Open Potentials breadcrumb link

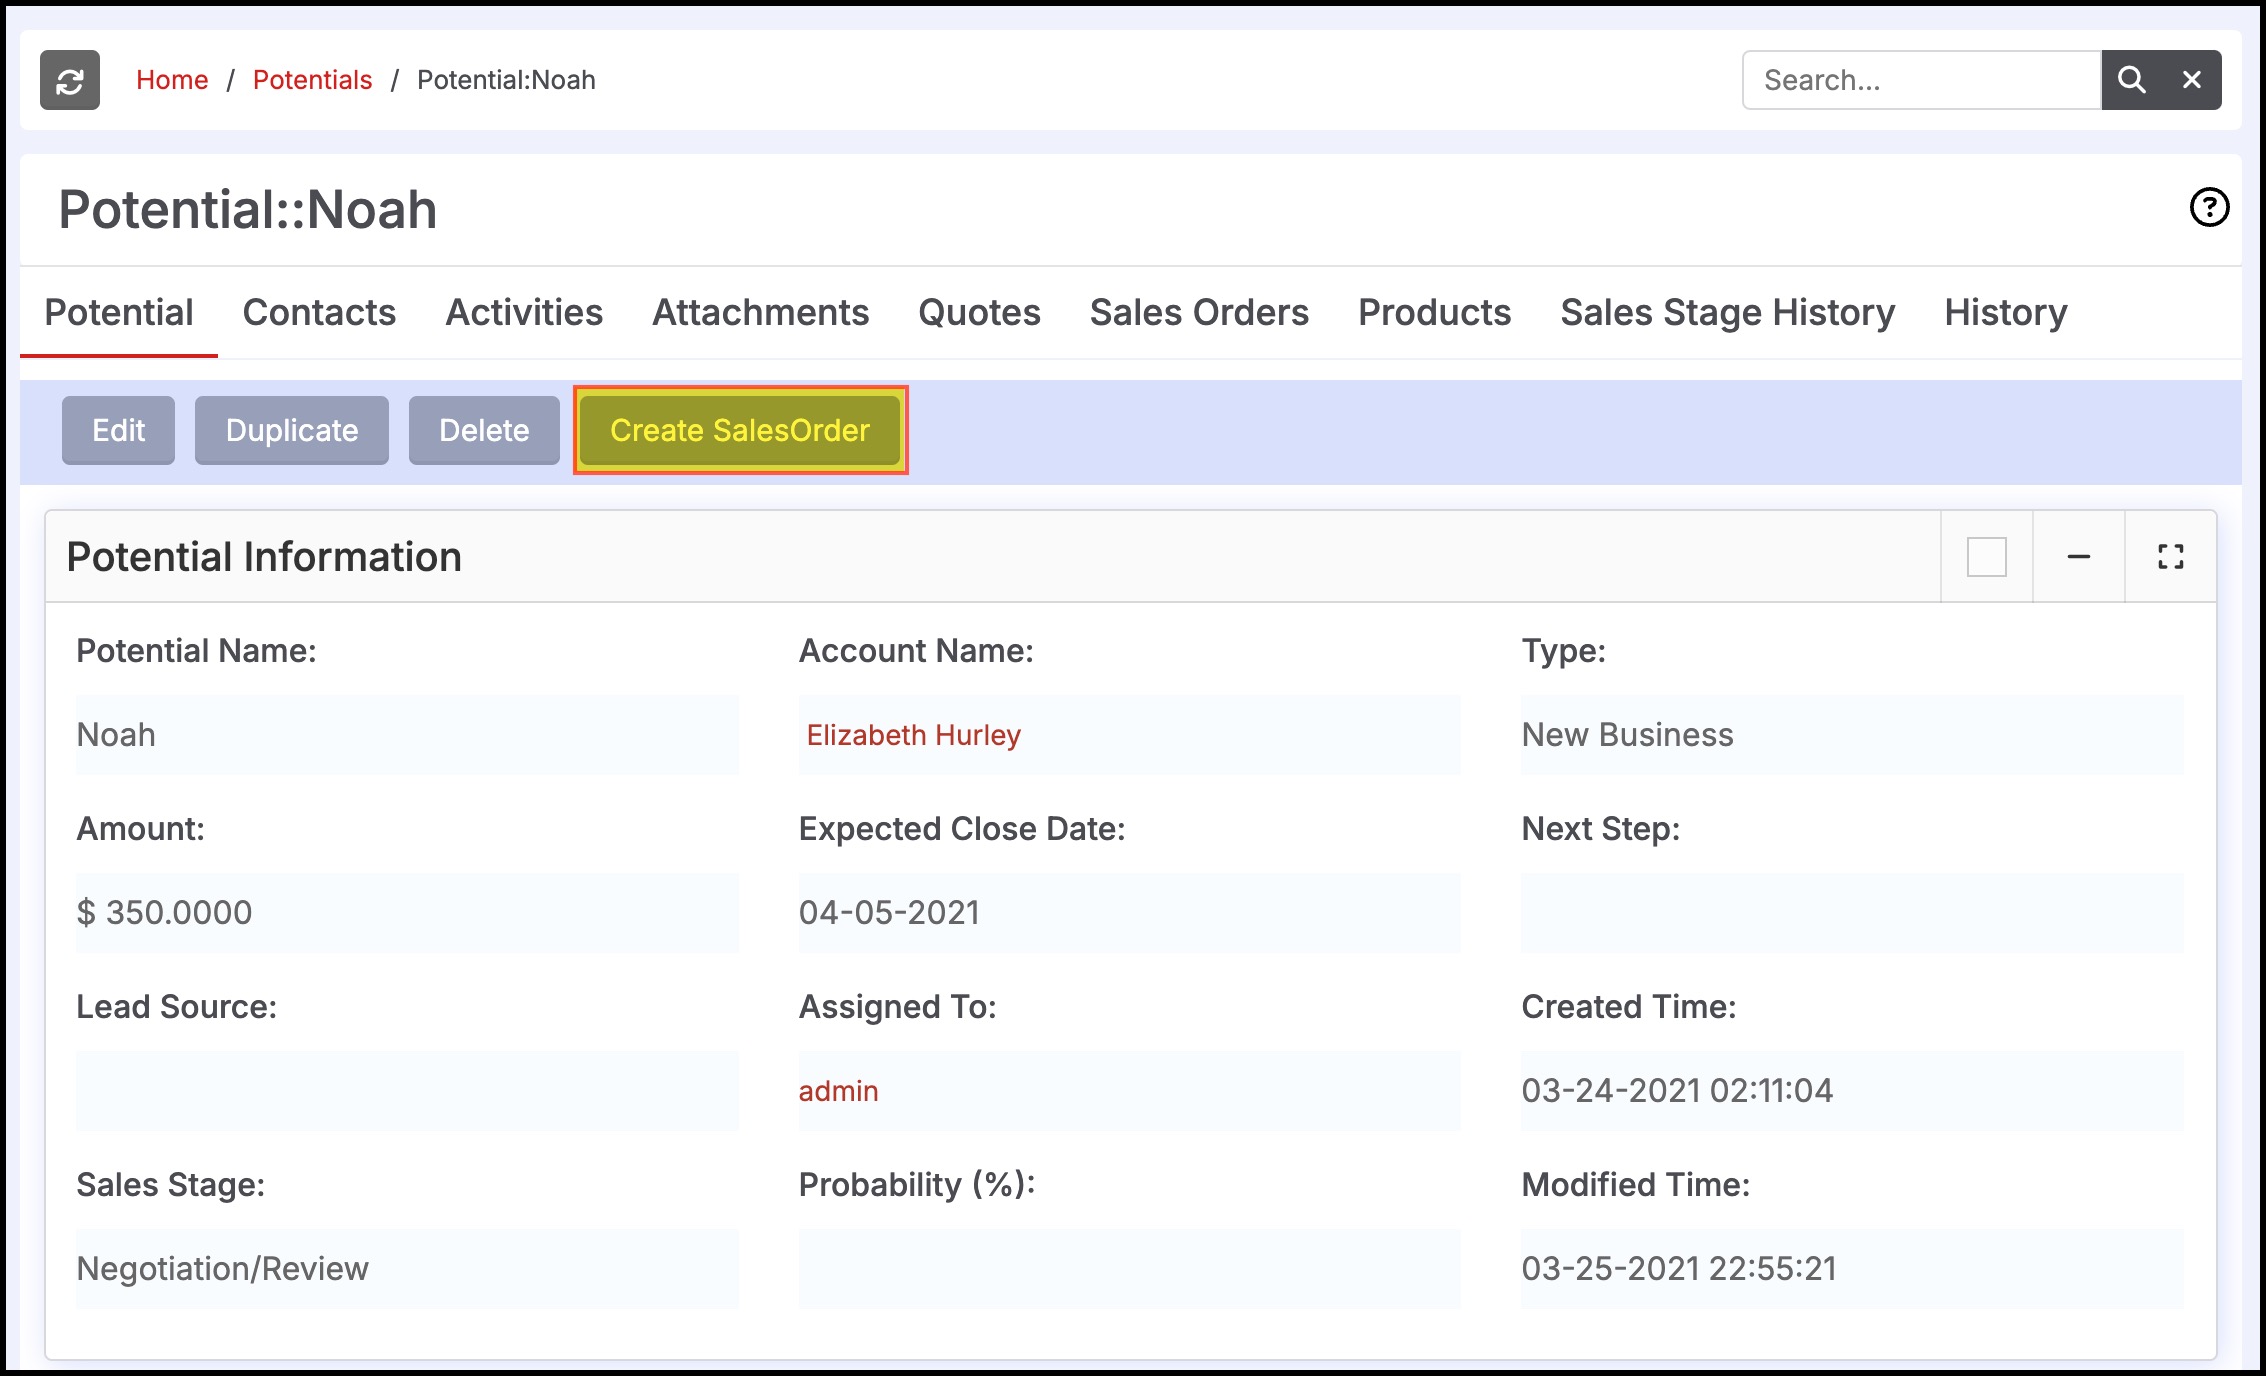[312, 80]
